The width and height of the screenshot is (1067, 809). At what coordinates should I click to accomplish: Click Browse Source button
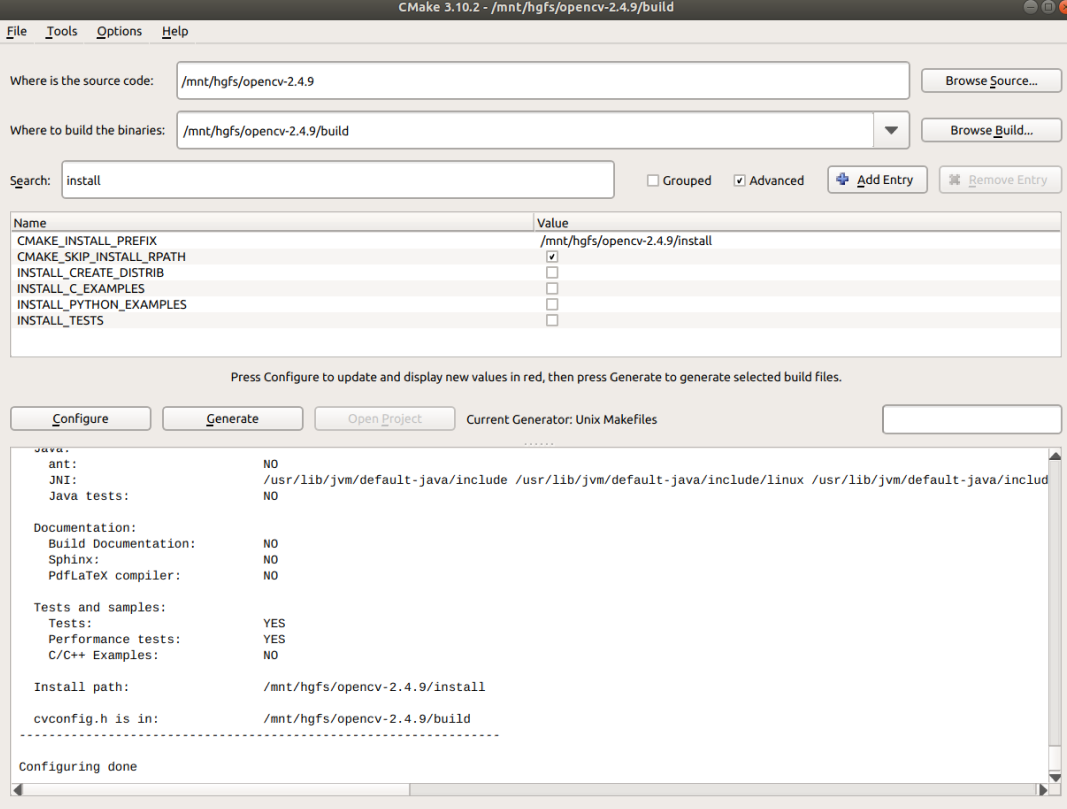[x=991, y=80]
